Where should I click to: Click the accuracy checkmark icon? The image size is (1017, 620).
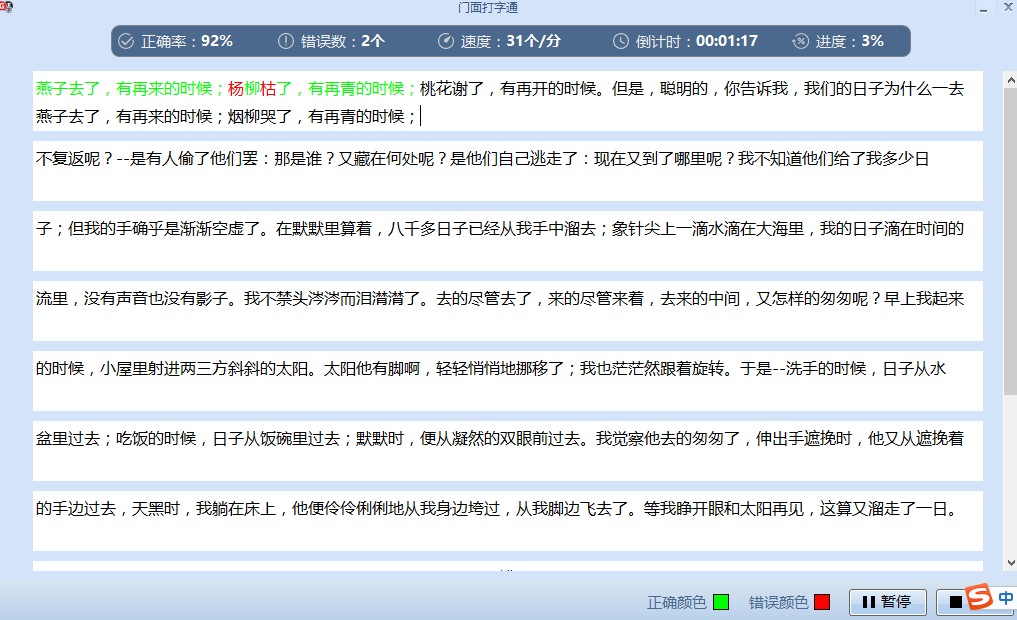[126, 41]
